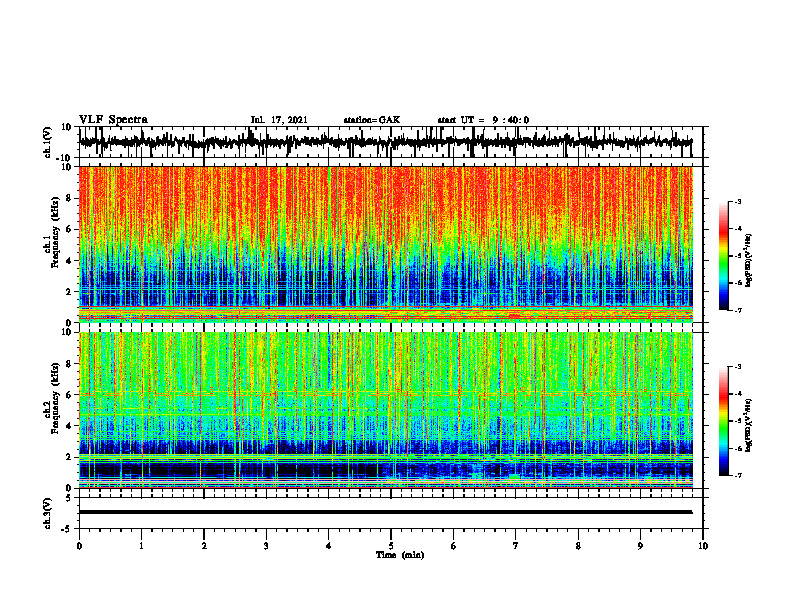Click time axis tick label "2"

204,546
